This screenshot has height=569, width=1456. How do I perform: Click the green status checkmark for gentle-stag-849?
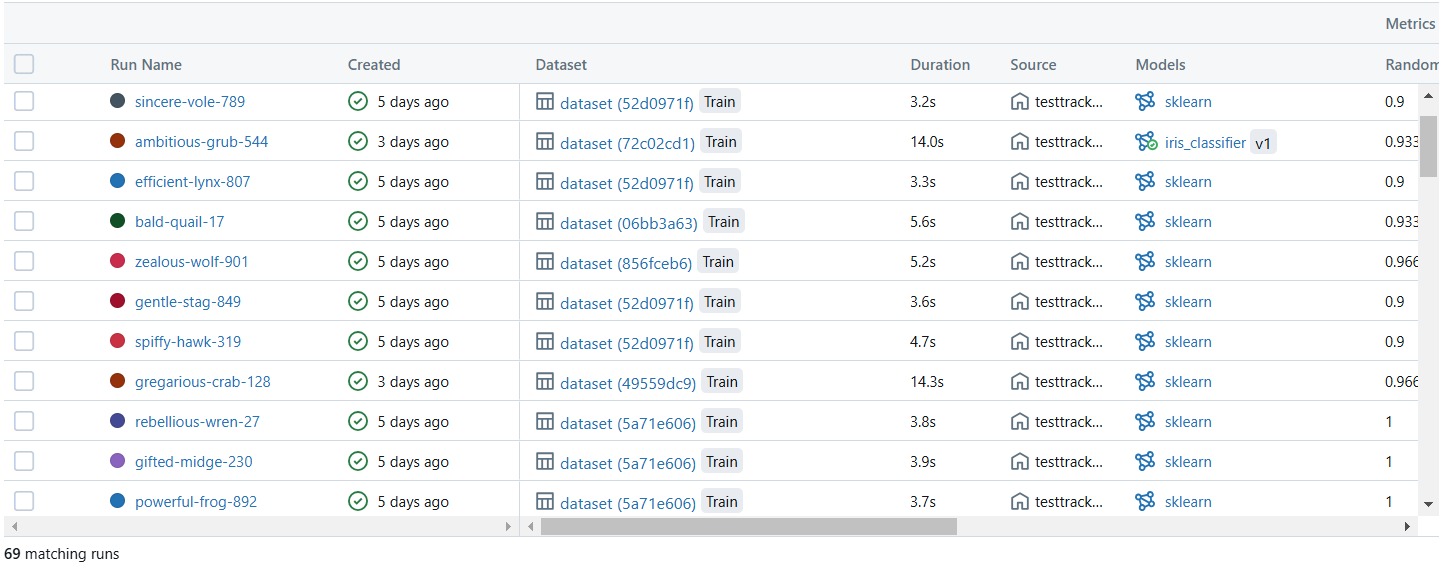pyautogui.click(x=358, y=302)
